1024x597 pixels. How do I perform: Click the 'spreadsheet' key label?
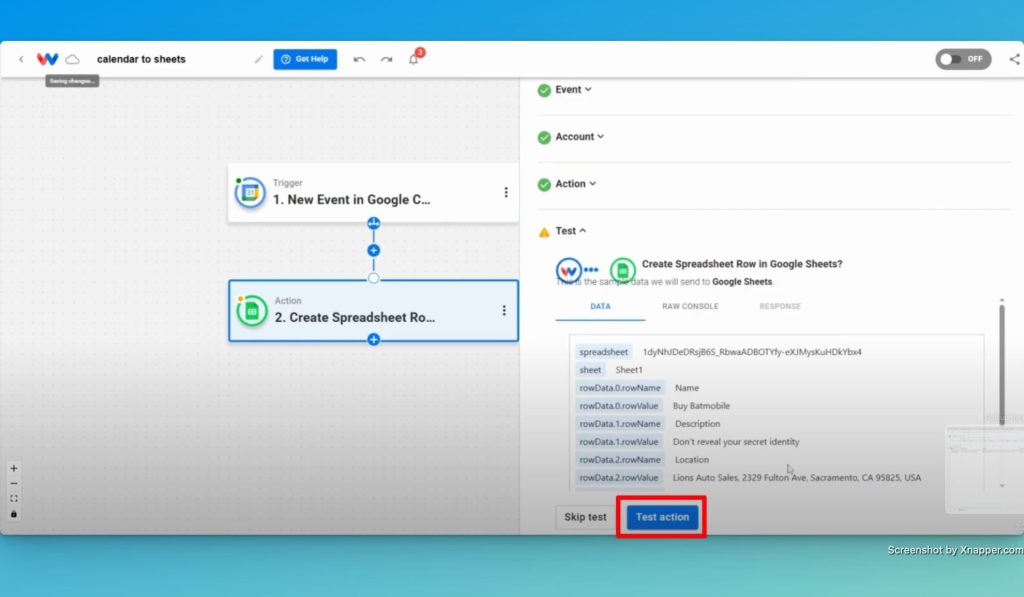tap(603, 352)
